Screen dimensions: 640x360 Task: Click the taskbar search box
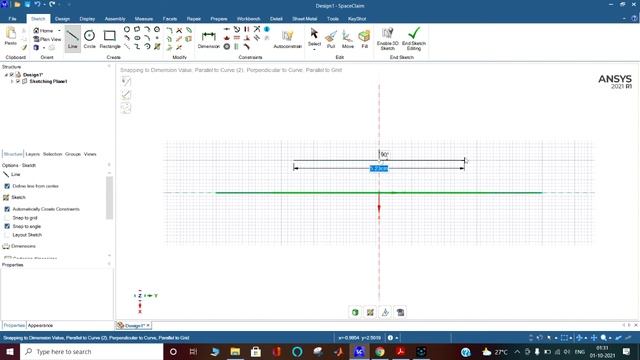pos(92,352)
